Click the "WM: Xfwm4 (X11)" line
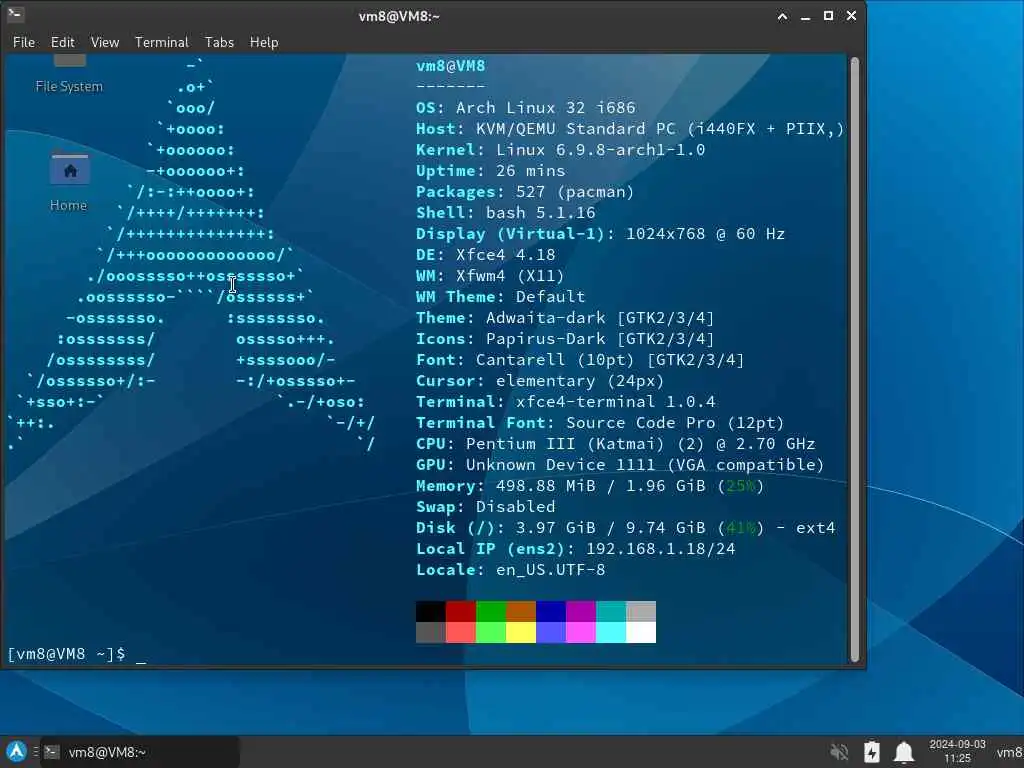1024x768 pixels. 490,276
